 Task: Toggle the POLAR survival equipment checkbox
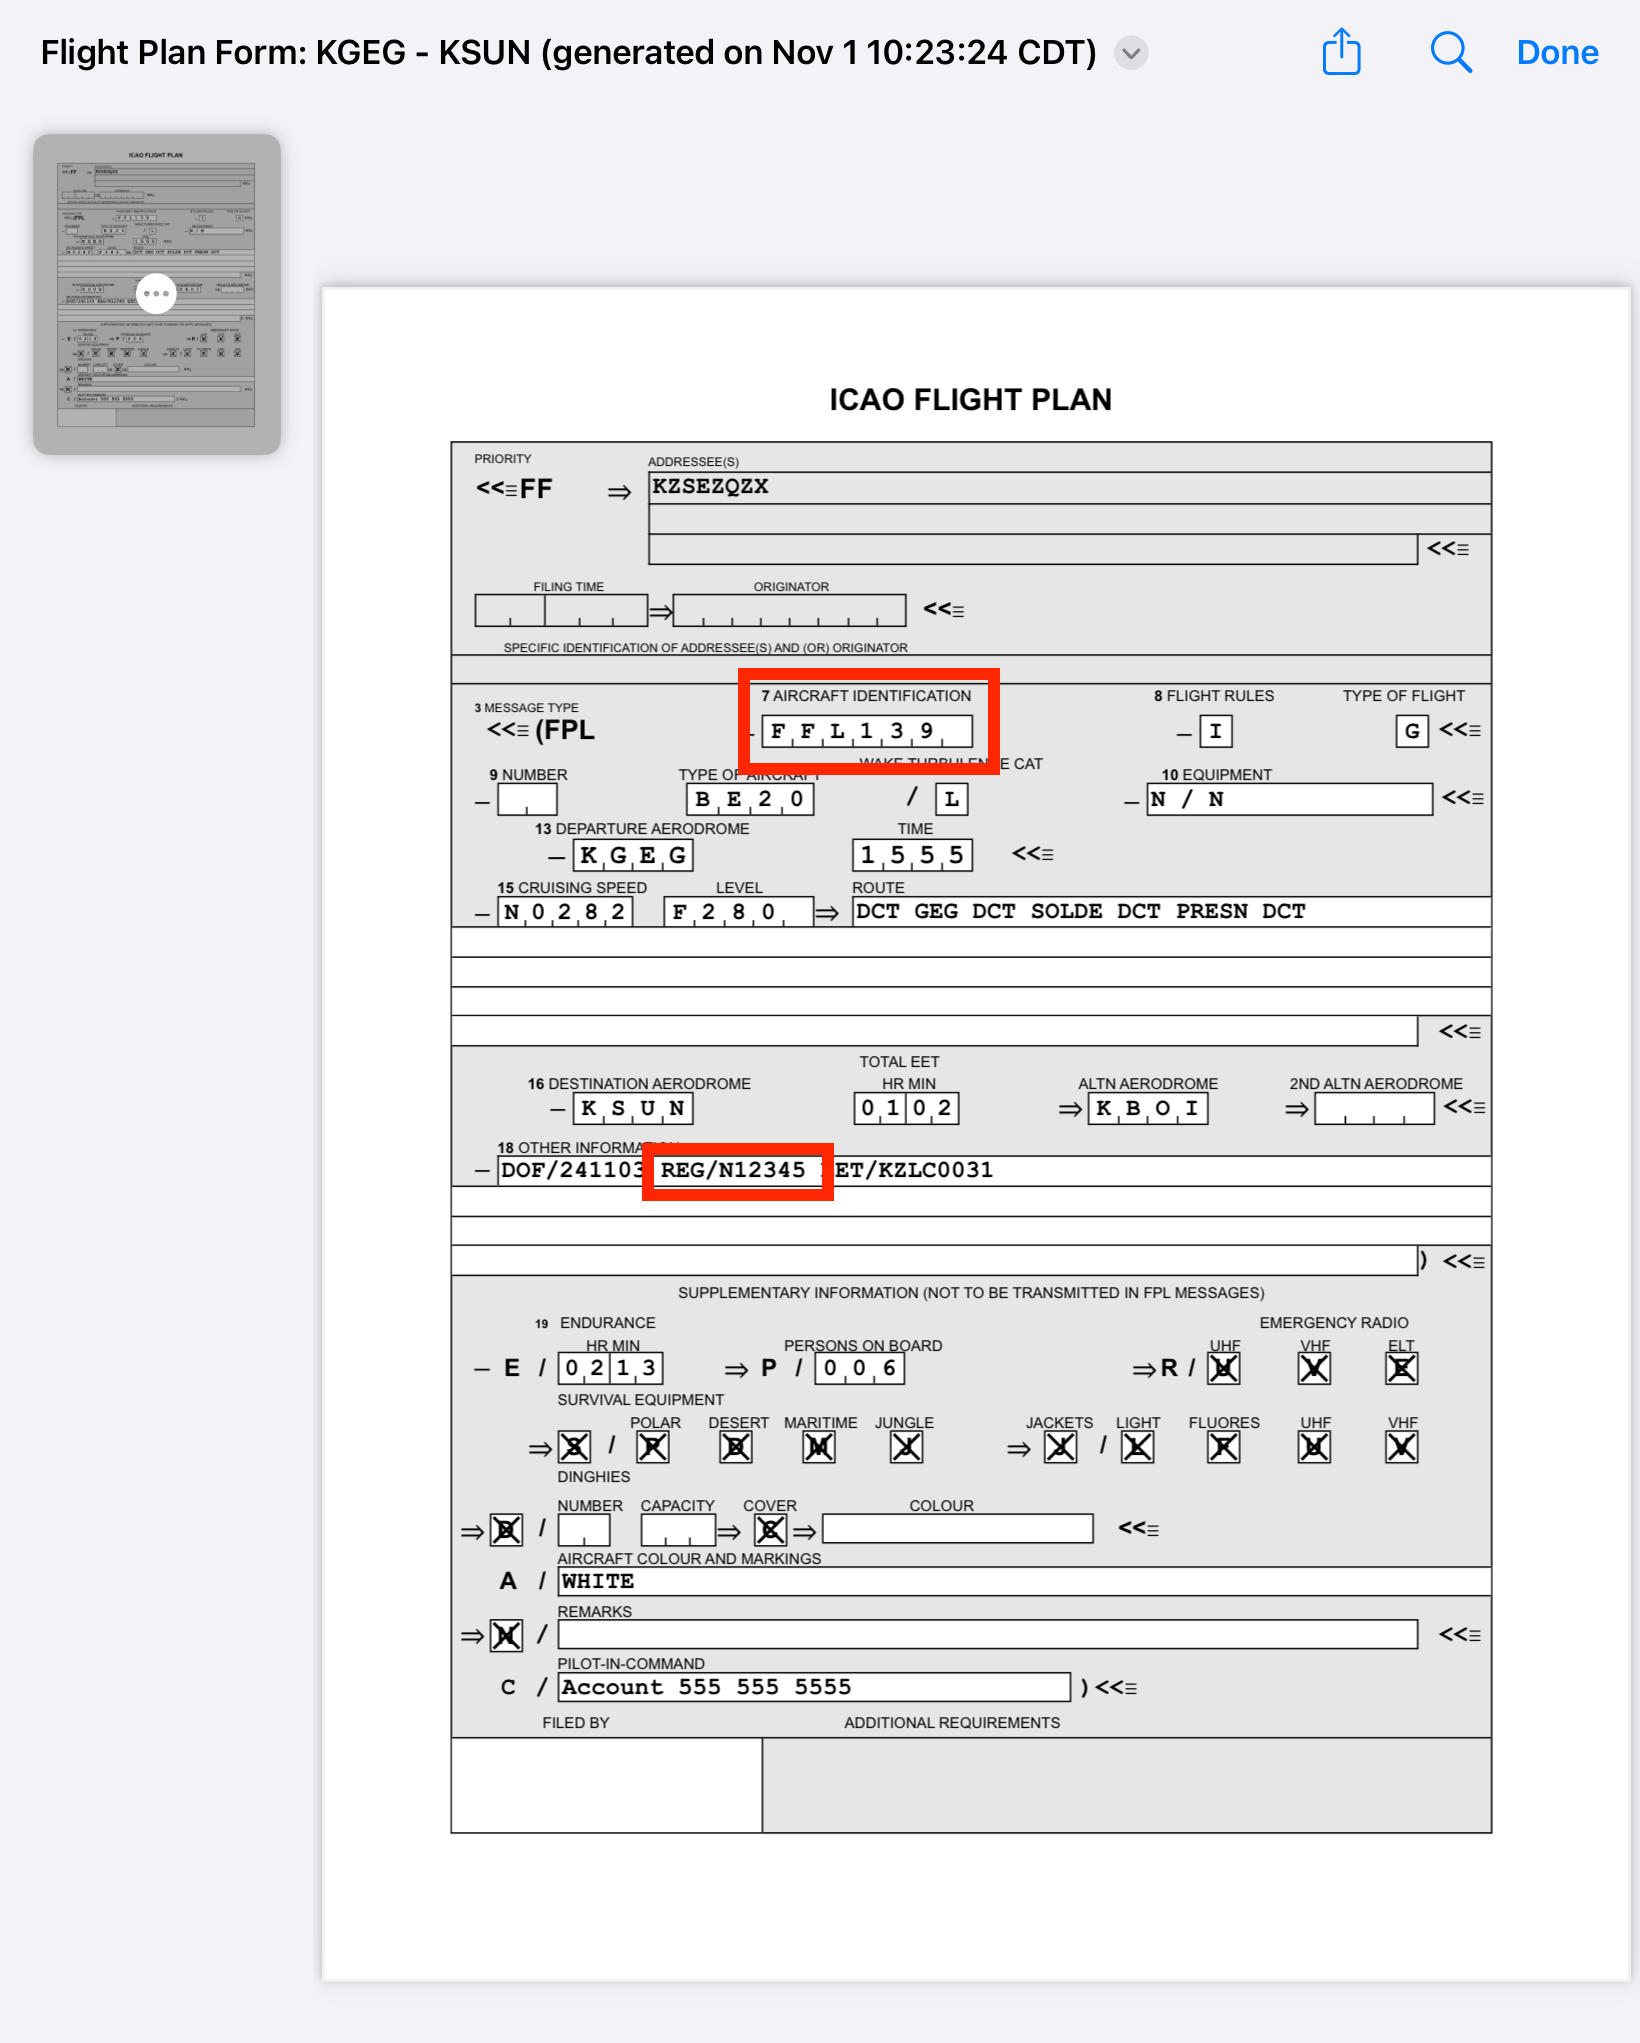click(x=653, y=1447)
